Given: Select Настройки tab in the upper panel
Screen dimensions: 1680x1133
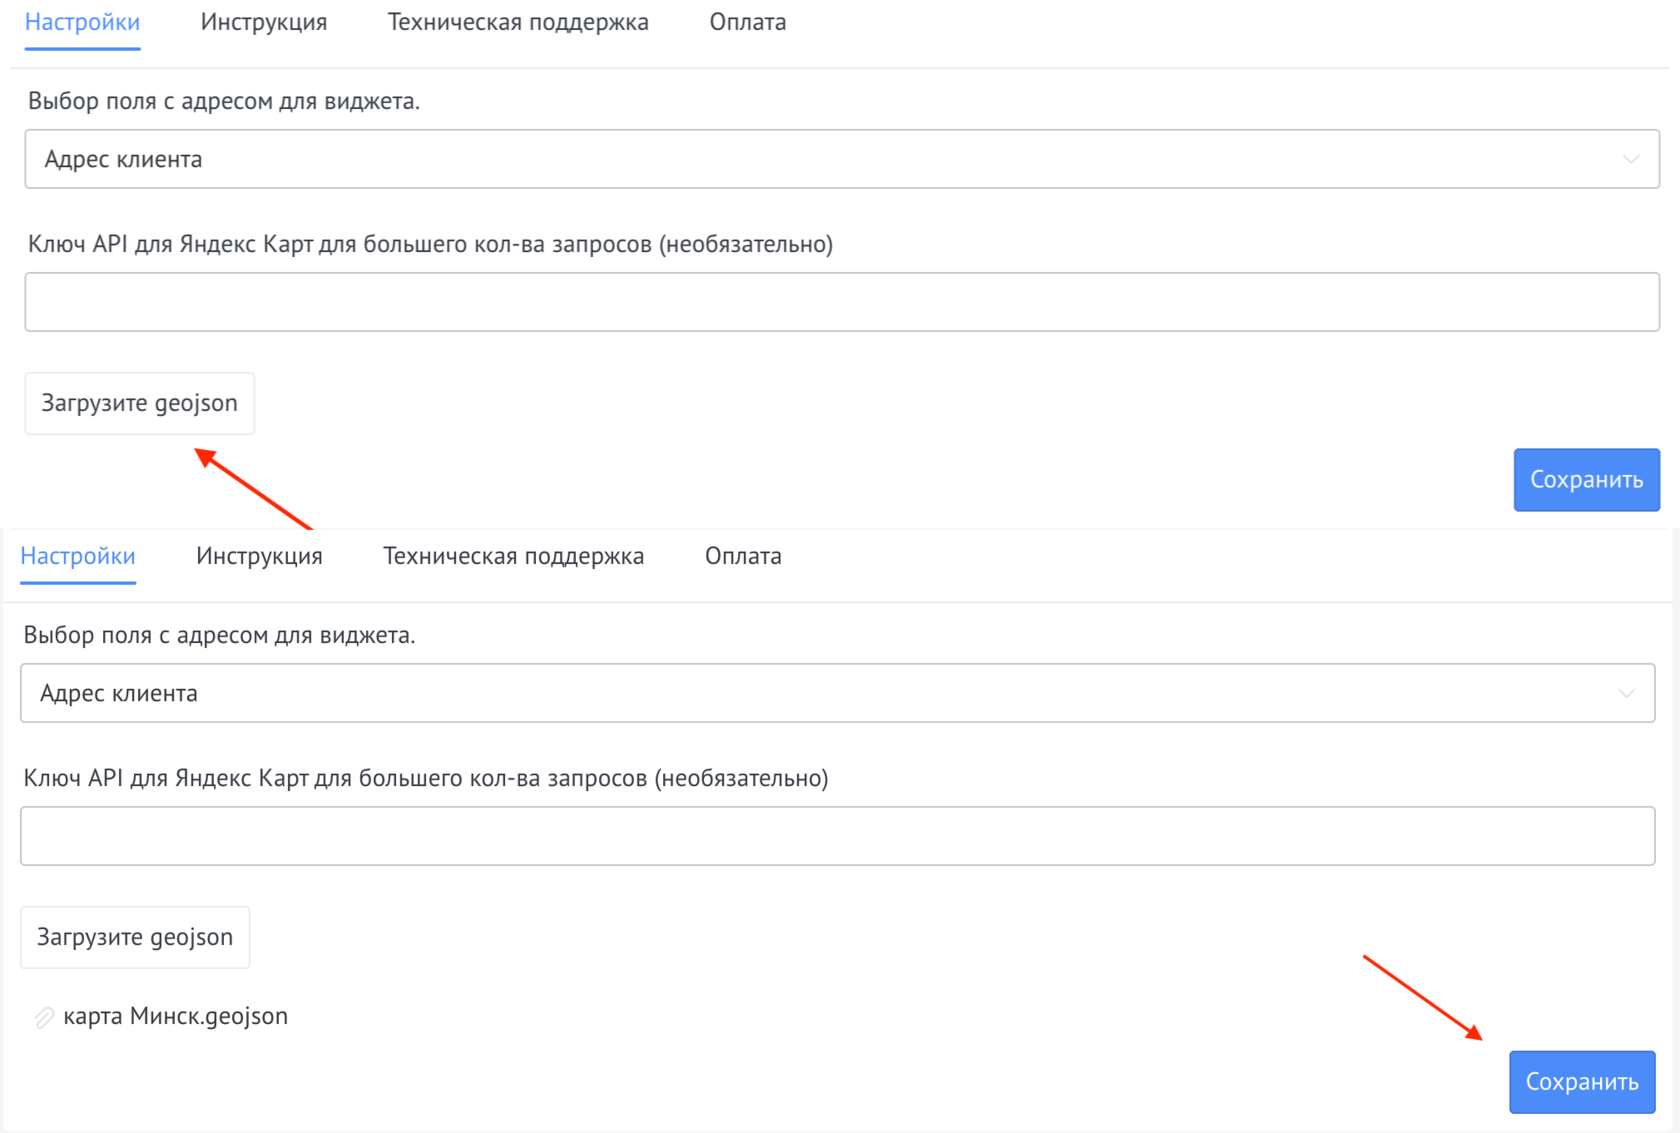Looking at the screenshot, I should (82, 22).
